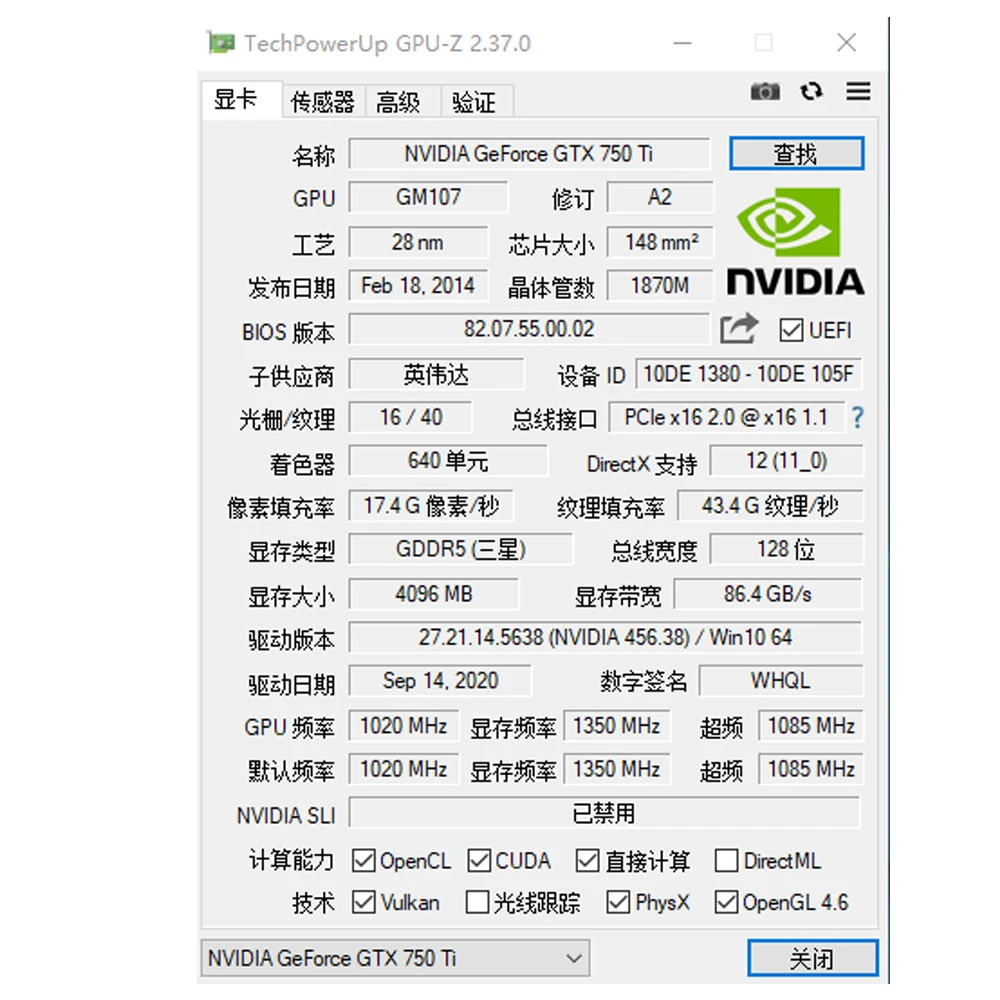Toggle the OpenGL 4.6 checkbox

click(726, 902)
